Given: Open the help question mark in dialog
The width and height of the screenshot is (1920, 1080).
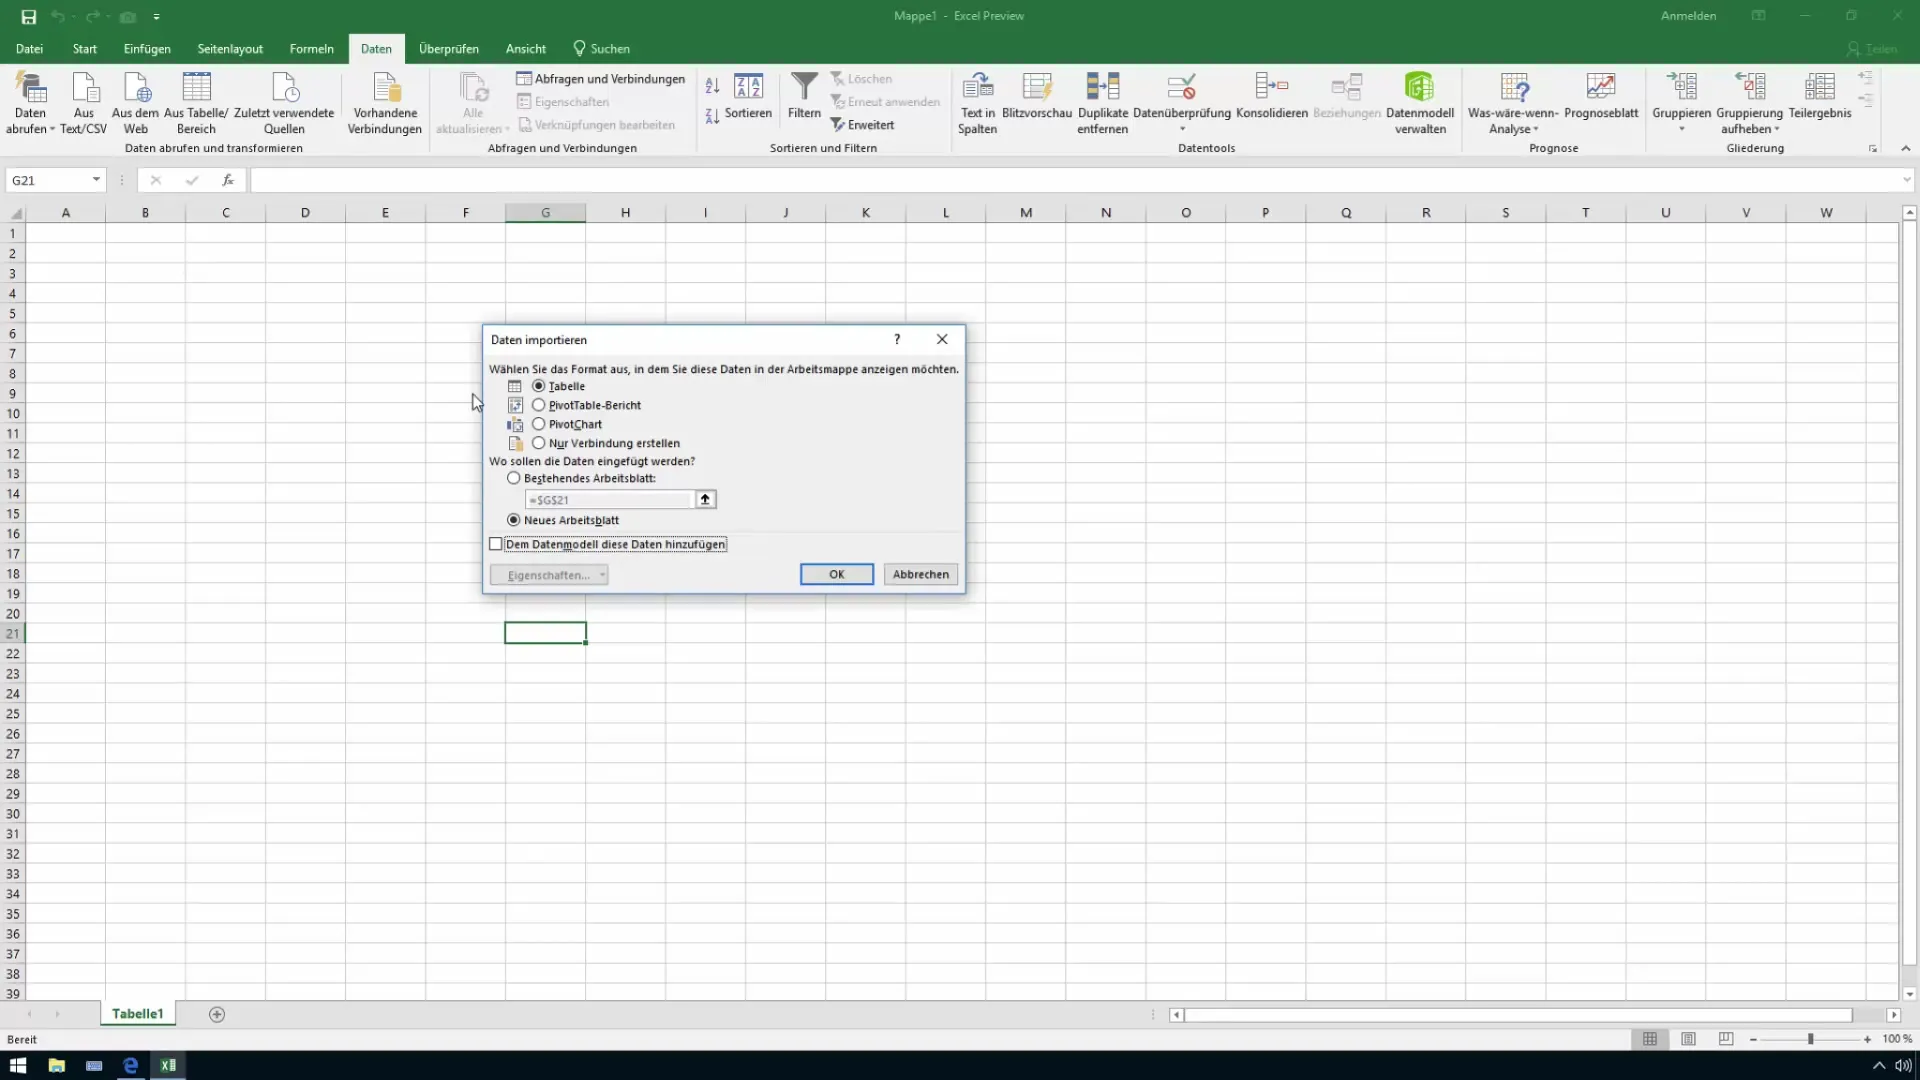Looking at the screenshot, I should click(897, 339).
